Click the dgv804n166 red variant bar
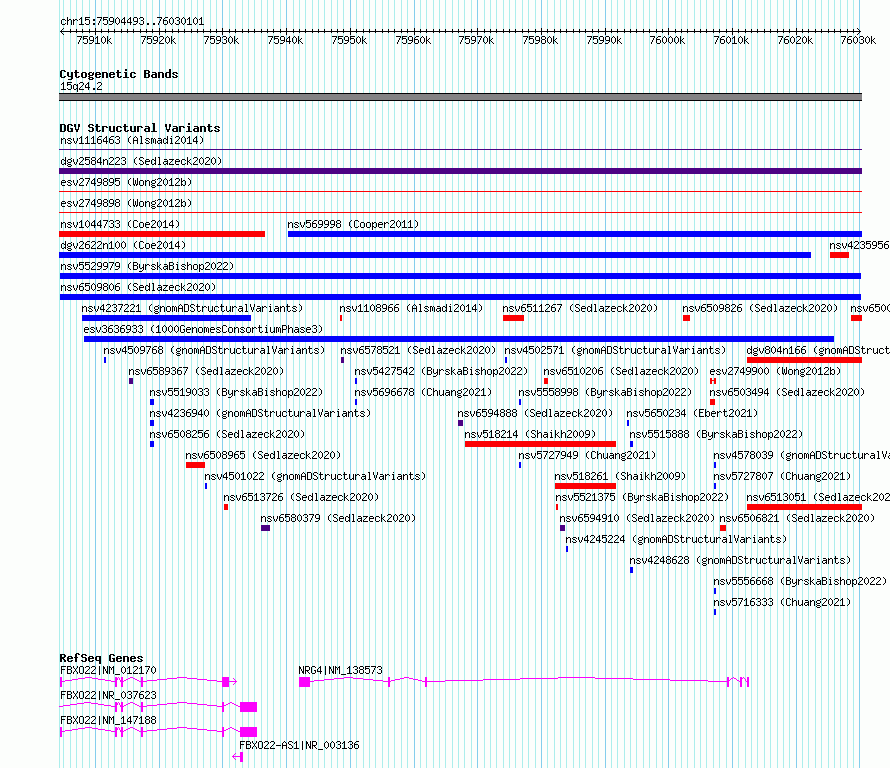 point(804,360)
